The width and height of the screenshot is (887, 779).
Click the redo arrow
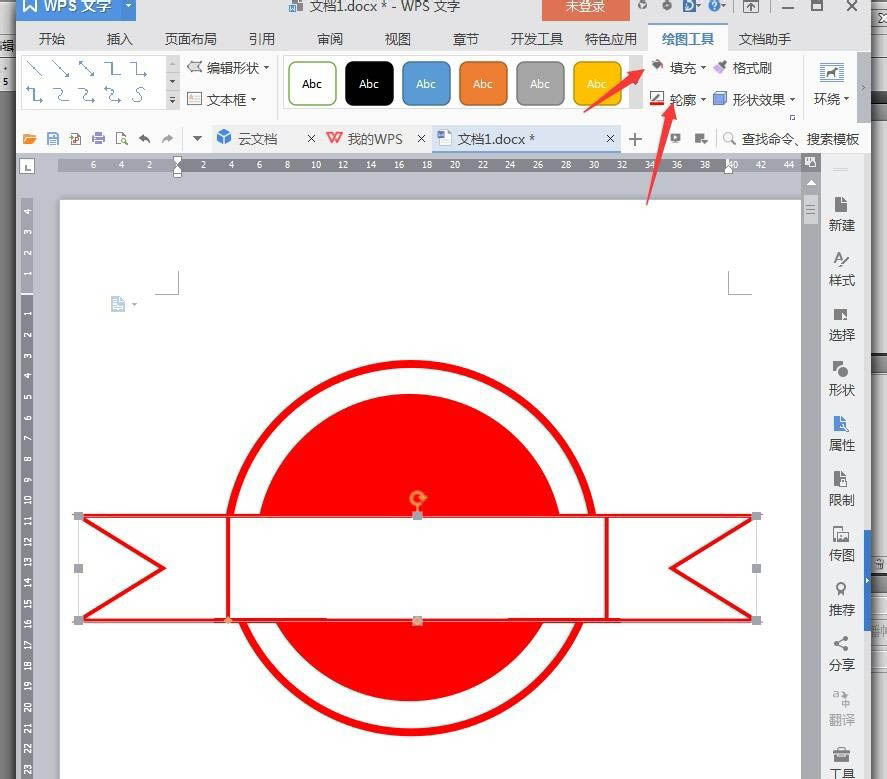click(167, 139)
